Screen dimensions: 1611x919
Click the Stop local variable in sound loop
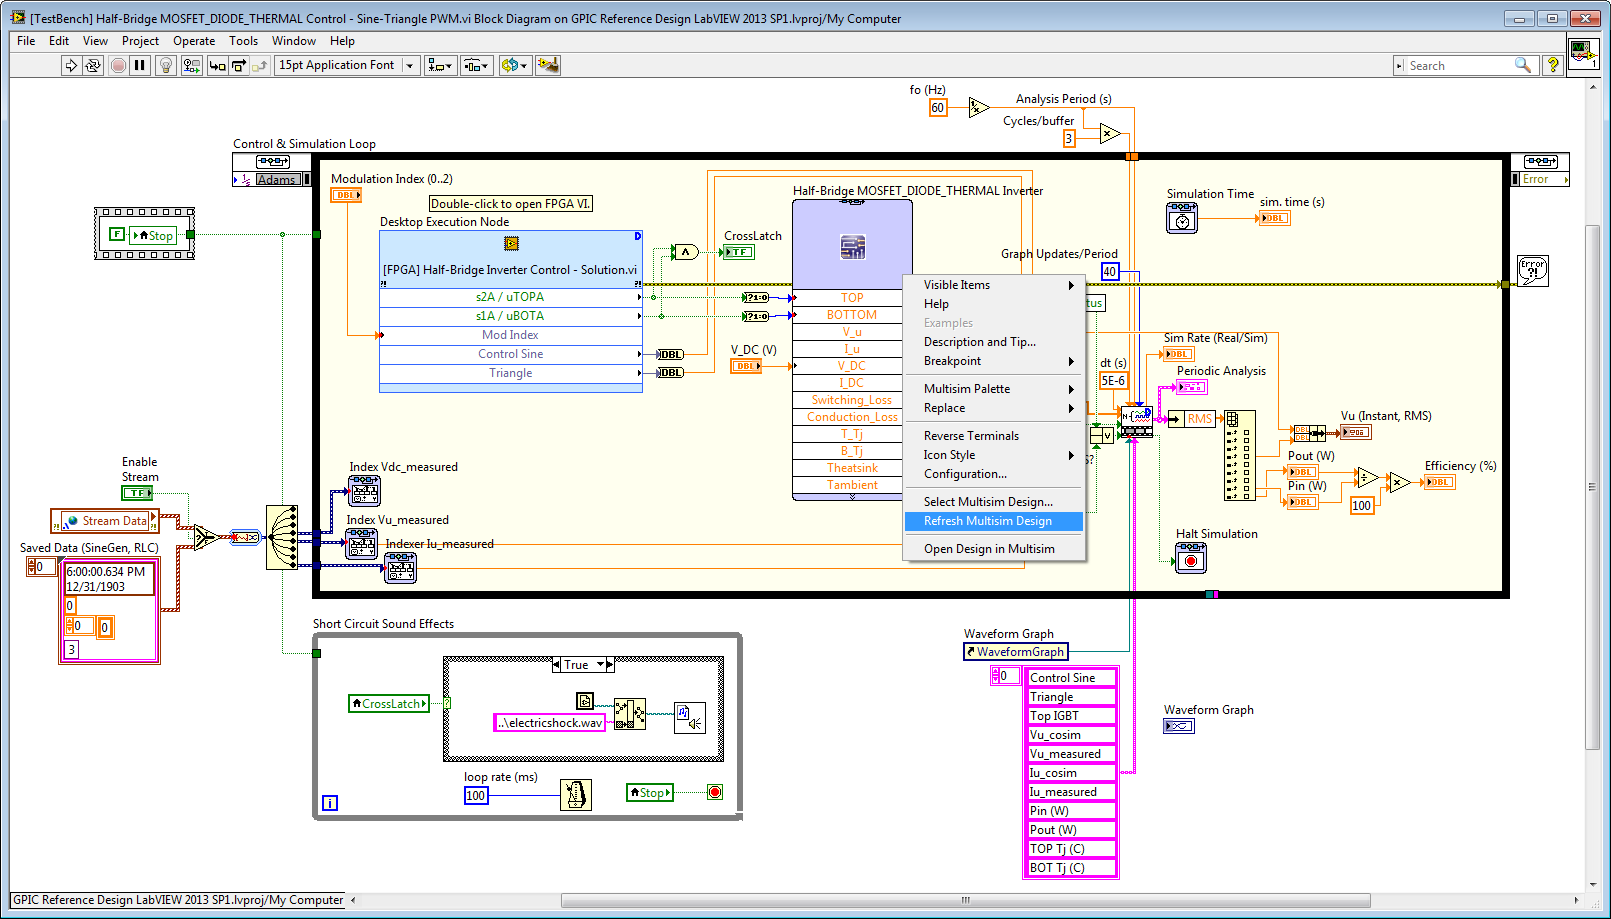(650, 793)
